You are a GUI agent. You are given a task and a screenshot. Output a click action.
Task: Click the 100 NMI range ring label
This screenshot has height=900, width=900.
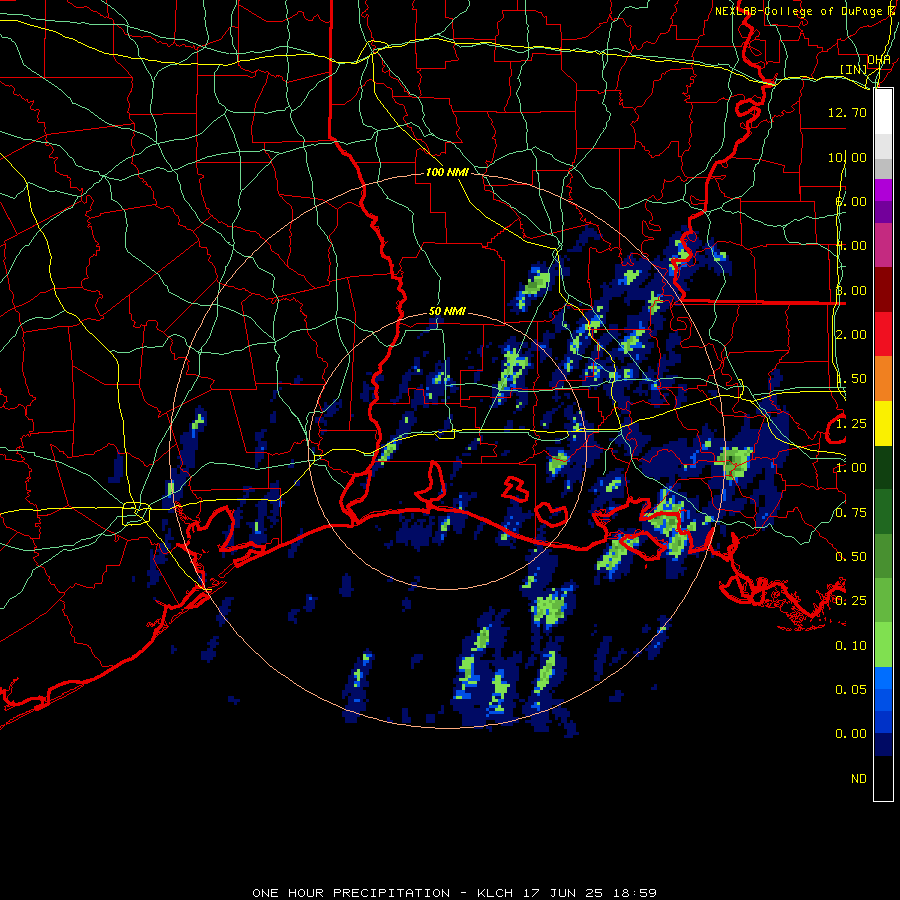[x=447, y=172]
